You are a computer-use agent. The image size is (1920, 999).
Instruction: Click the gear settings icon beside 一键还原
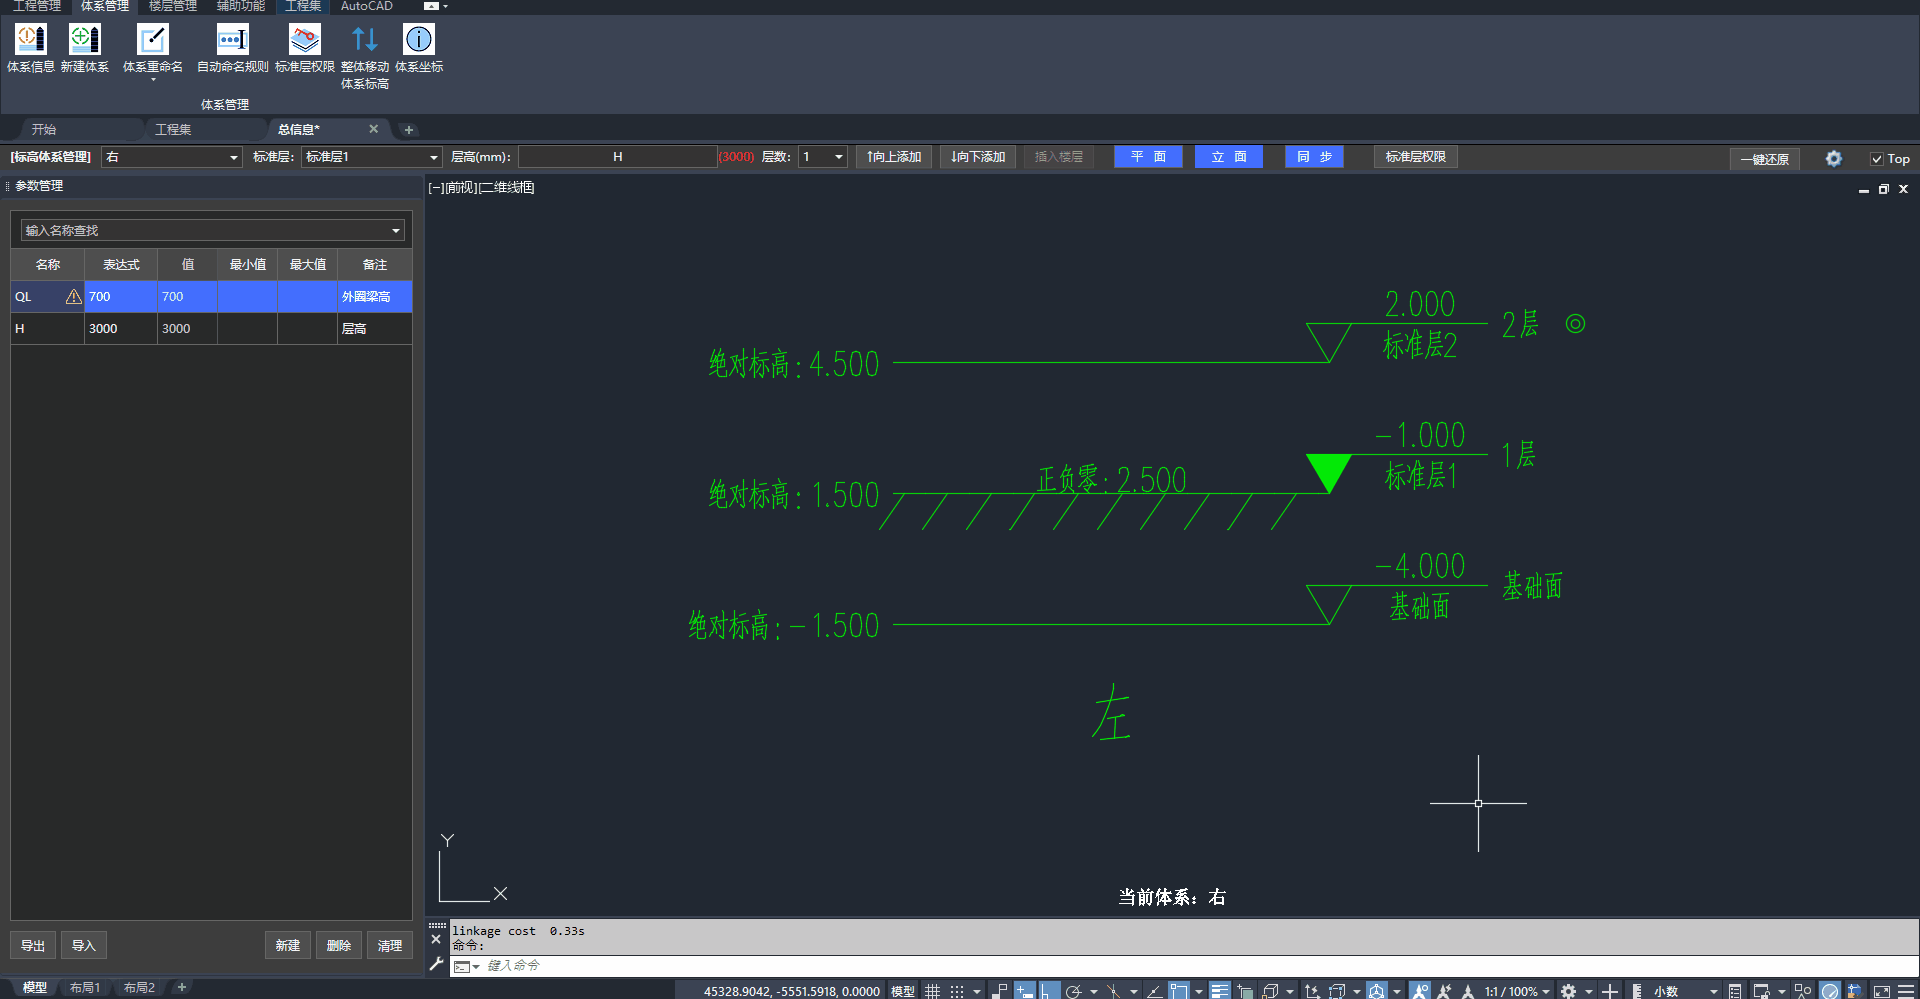pos(1833,158)
